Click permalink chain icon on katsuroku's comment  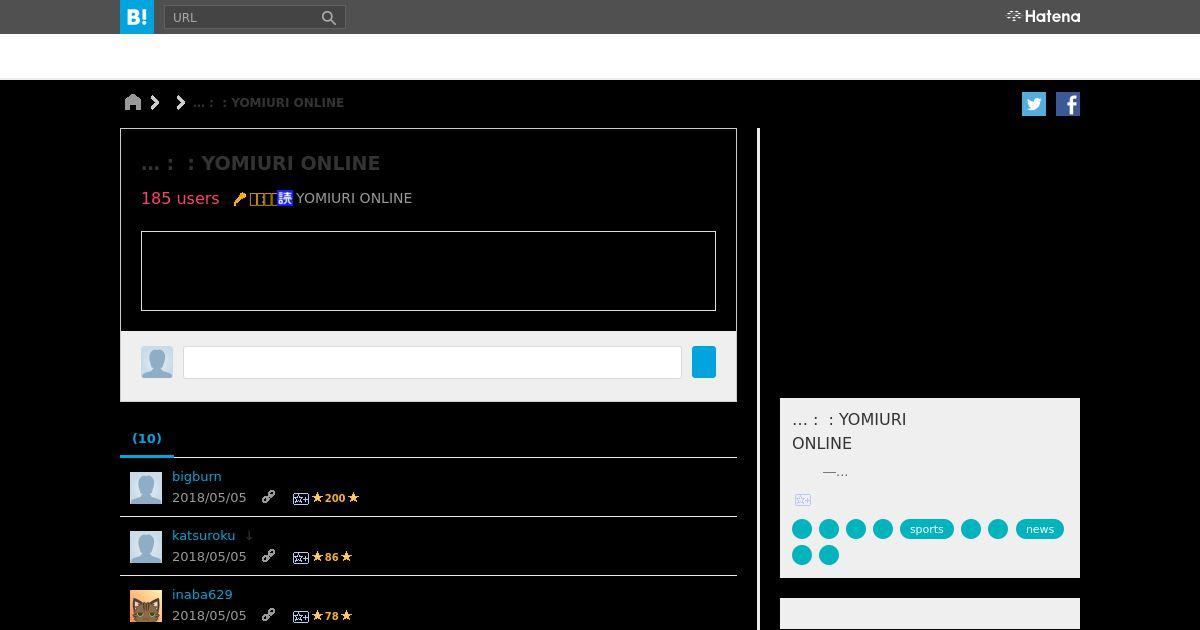click(x=268, y=556)
